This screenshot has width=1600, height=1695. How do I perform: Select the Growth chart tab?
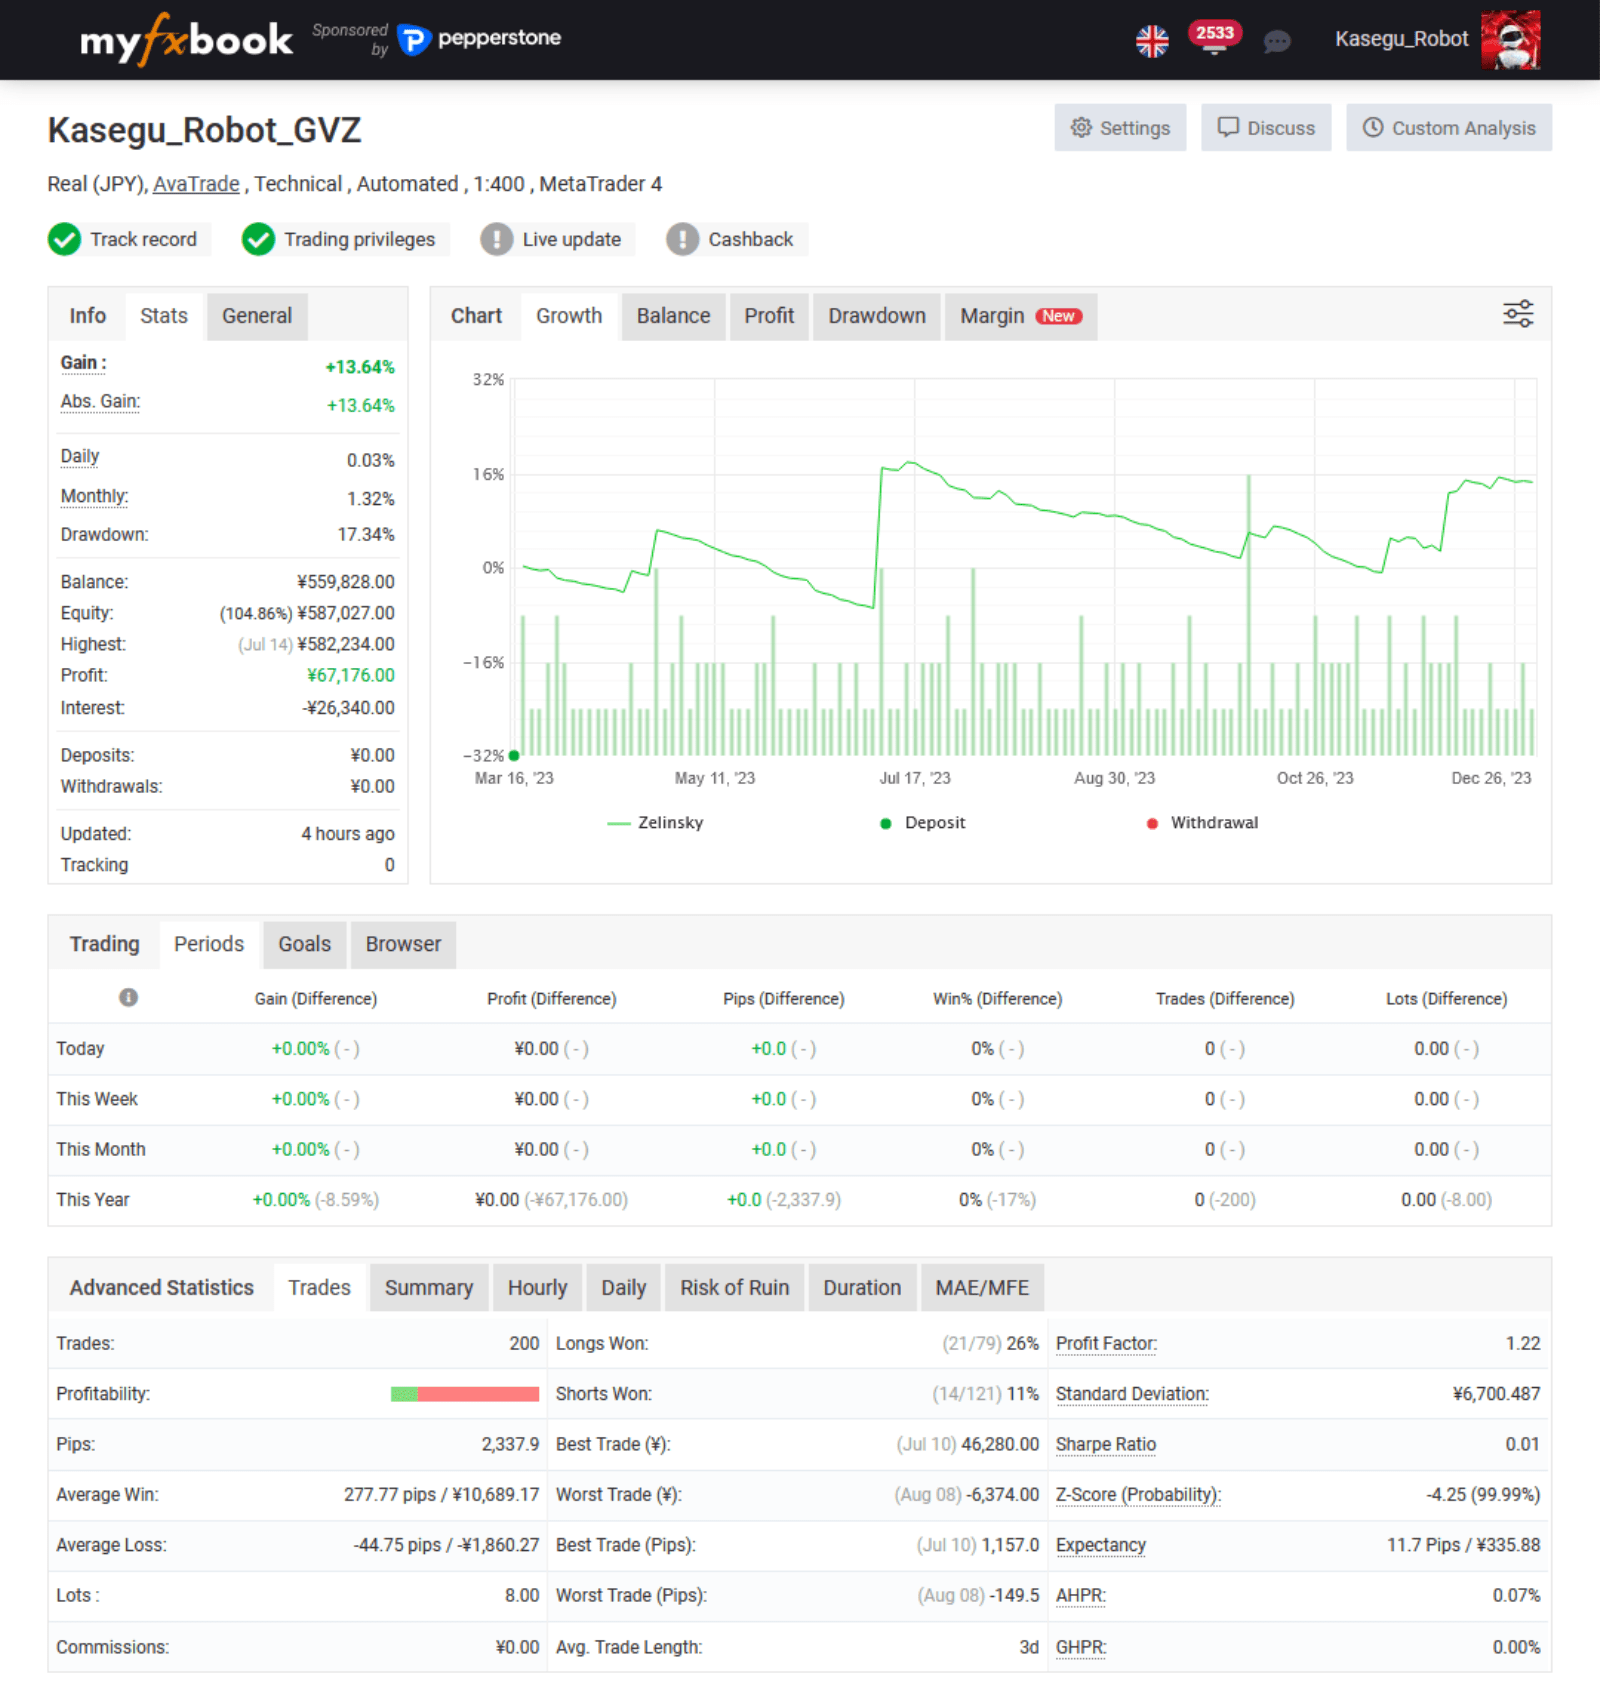[569, 316]
